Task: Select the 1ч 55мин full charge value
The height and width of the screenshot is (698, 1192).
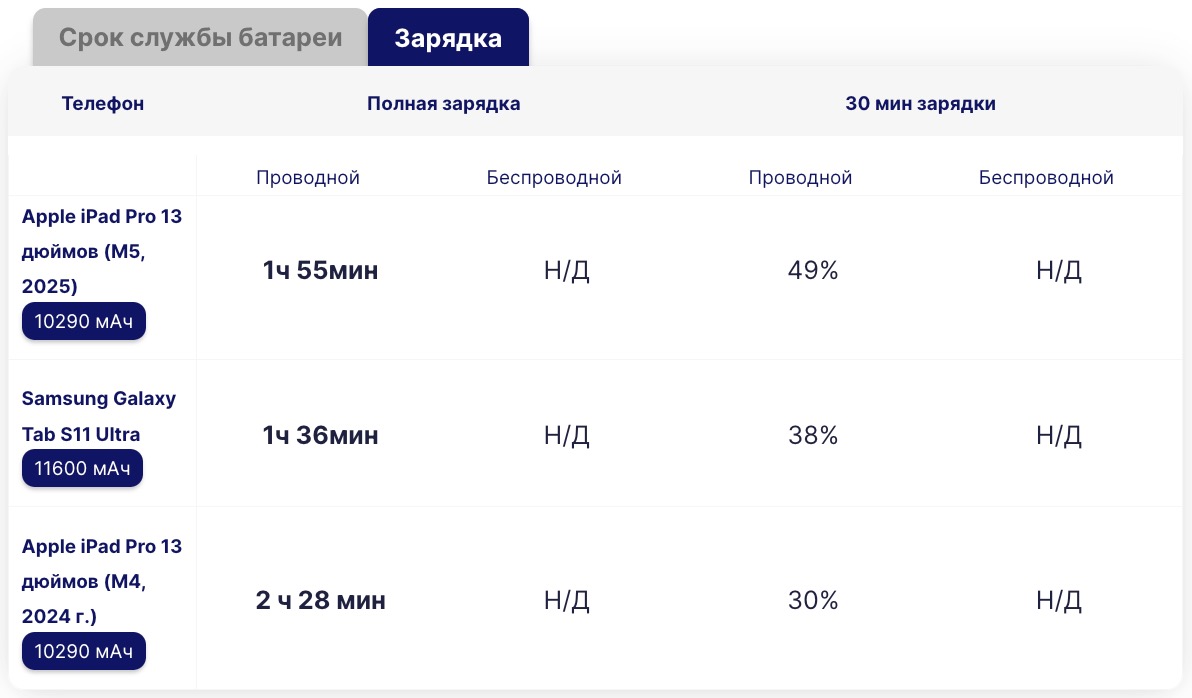Action: coord(320,270)
